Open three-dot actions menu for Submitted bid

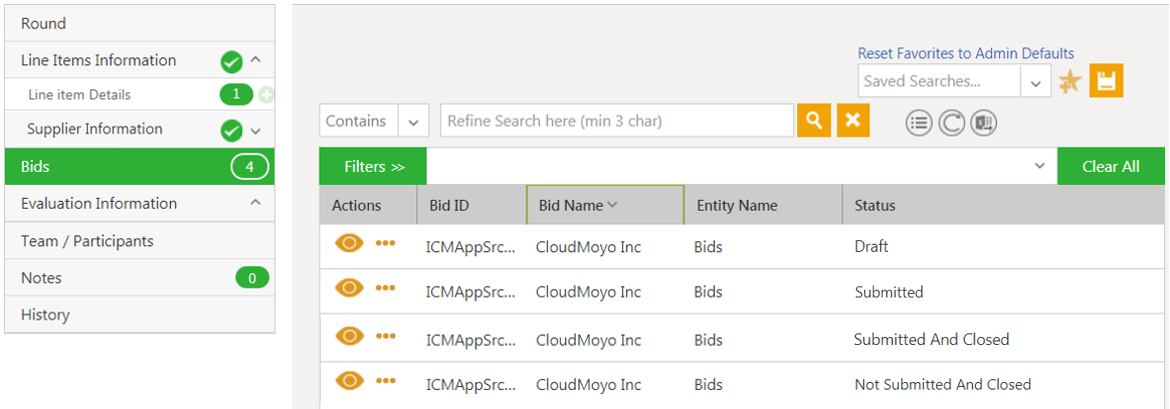(386, 288)
